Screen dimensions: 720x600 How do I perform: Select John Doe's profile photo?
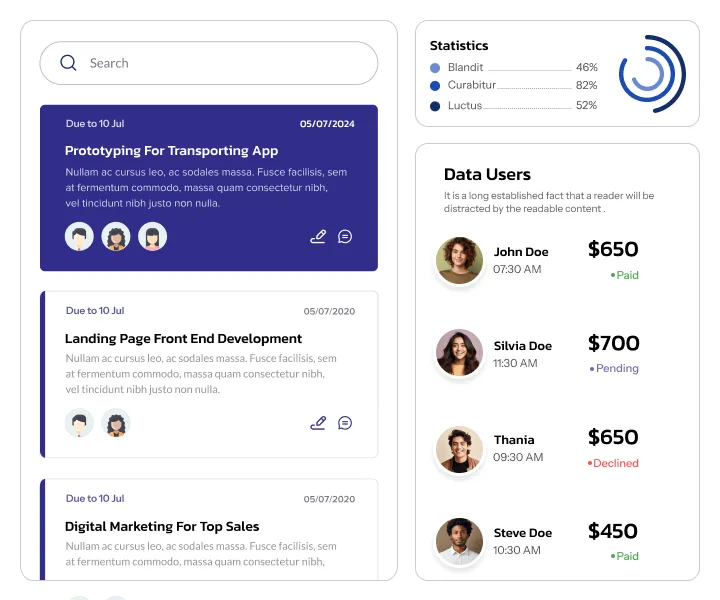(x=459, y=260)
